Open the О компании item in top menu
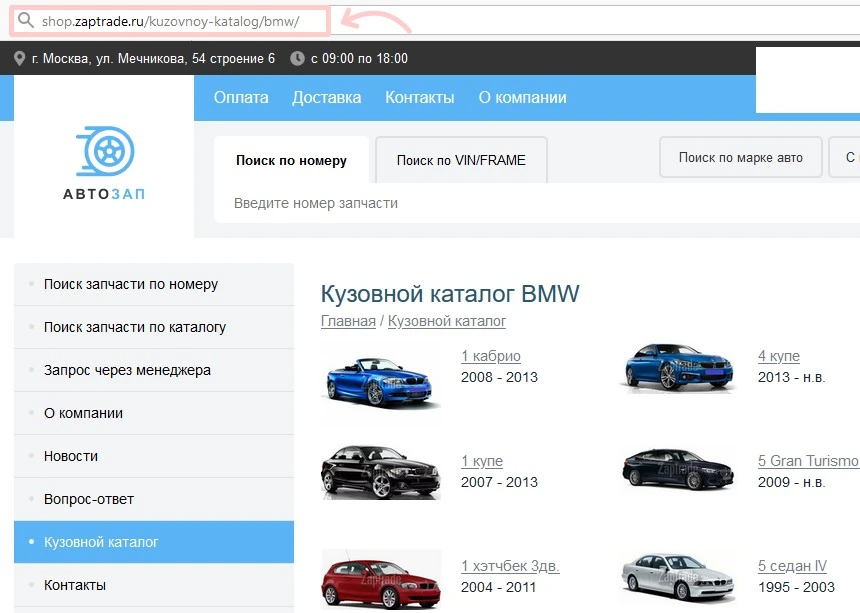This screenshot has width=860, height=613. coord(522,98)
